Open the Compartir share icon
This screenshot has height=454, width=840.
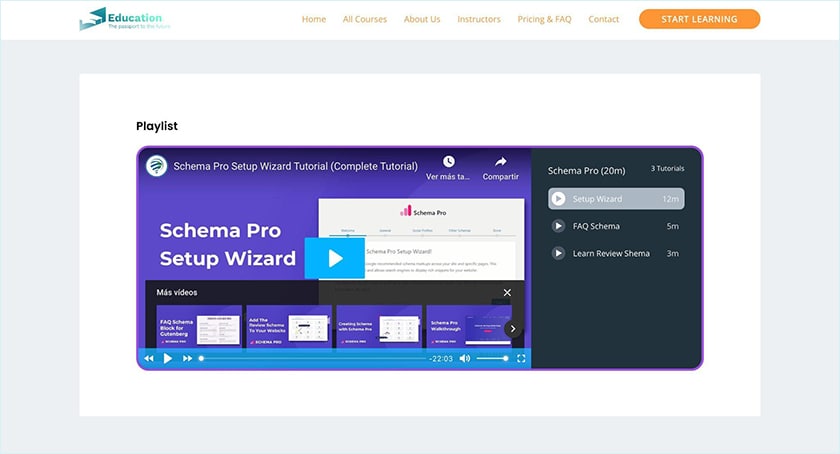(x=501, y=162)
